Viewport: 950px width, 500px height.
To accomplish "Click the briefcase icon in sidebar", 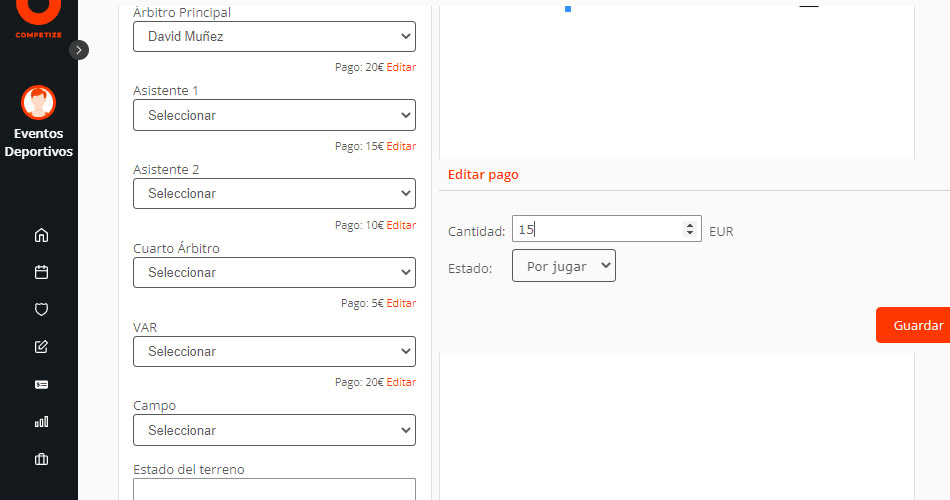I will click(x=41, y=460).
